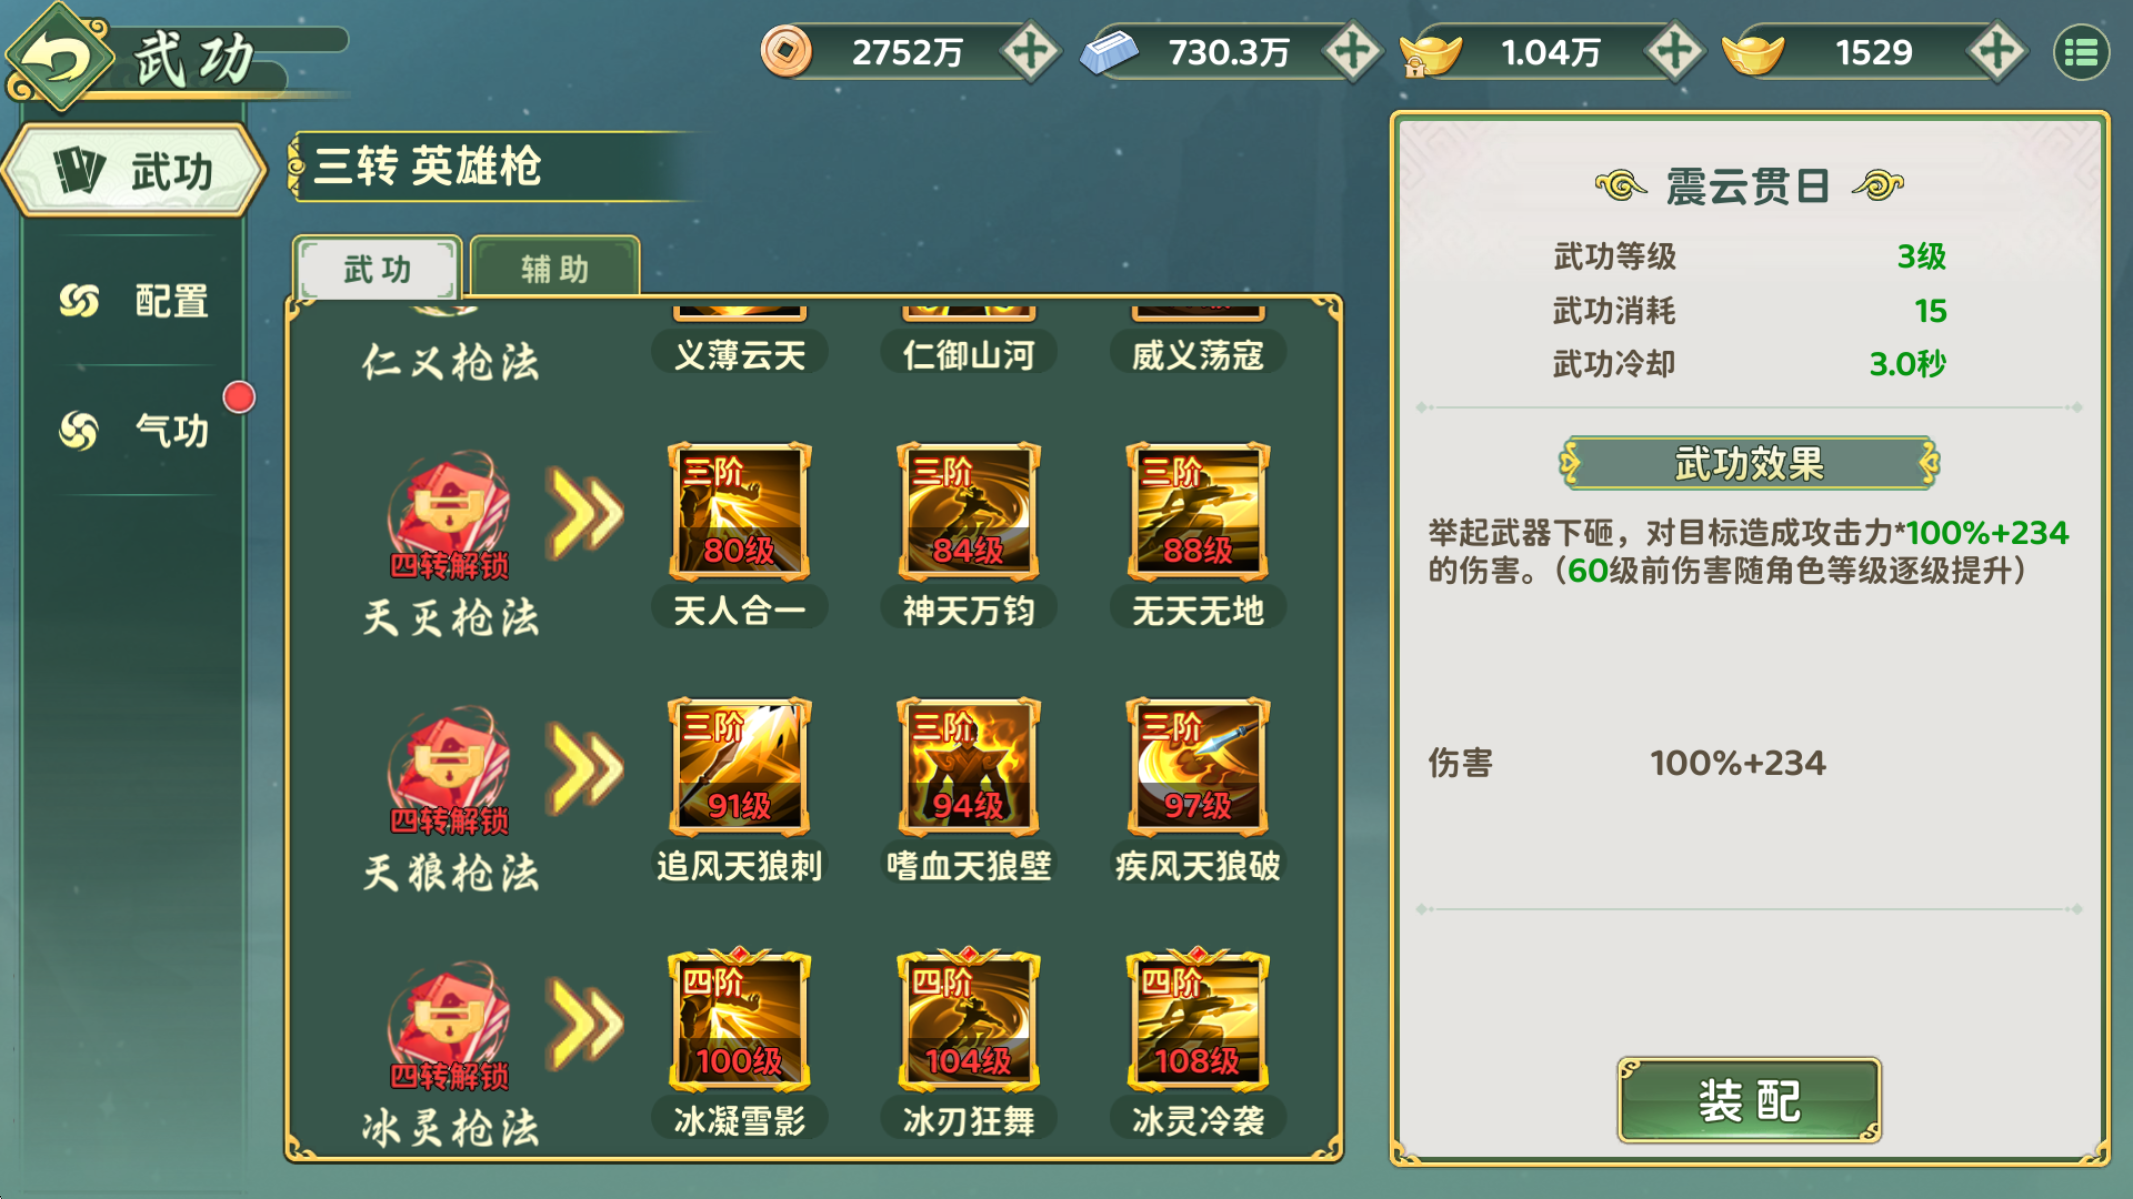Open the 气功 sidebar menu
The image size is (2133, 1199).
(x=135, y=430)
